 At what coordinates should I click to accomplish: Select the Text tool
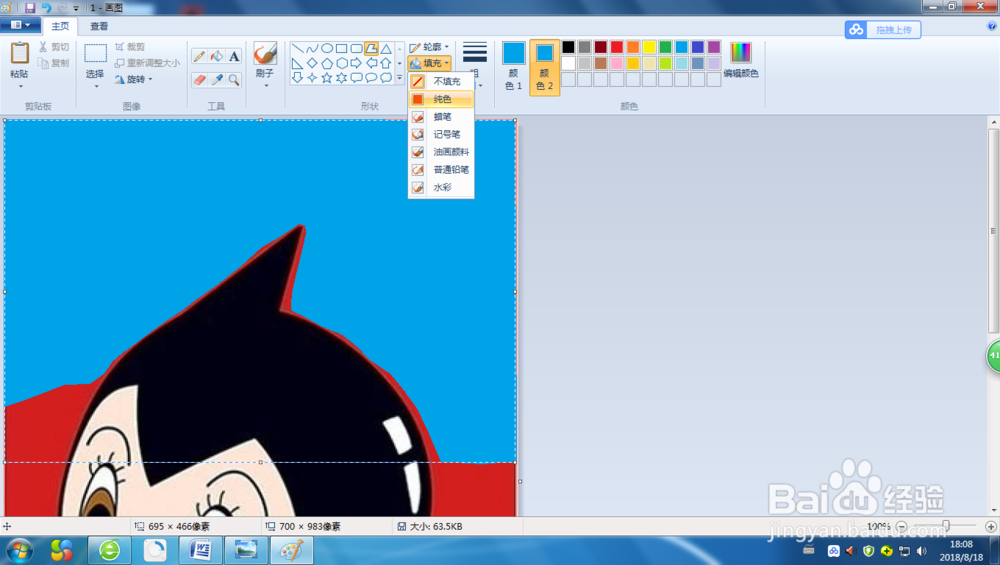click(234, 56)
